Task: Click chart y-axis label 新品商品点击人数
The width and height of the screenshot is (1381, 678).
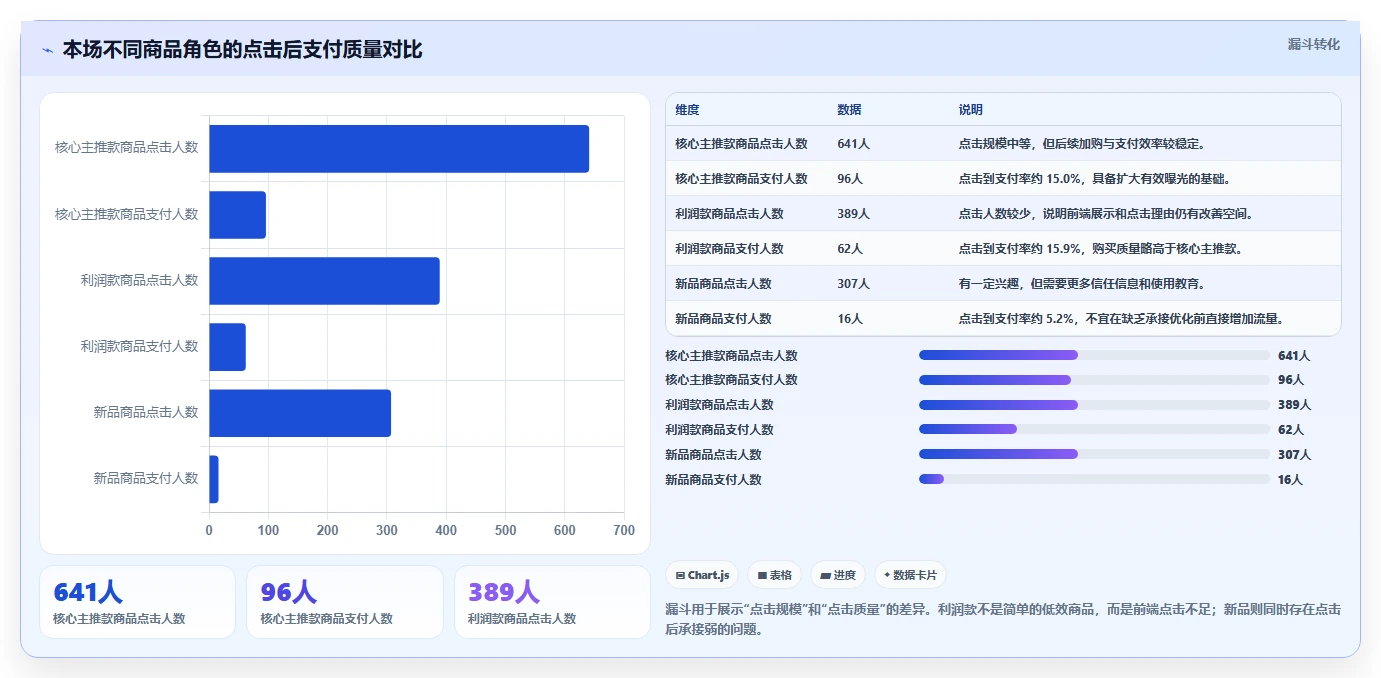Action: coord(146,412)
